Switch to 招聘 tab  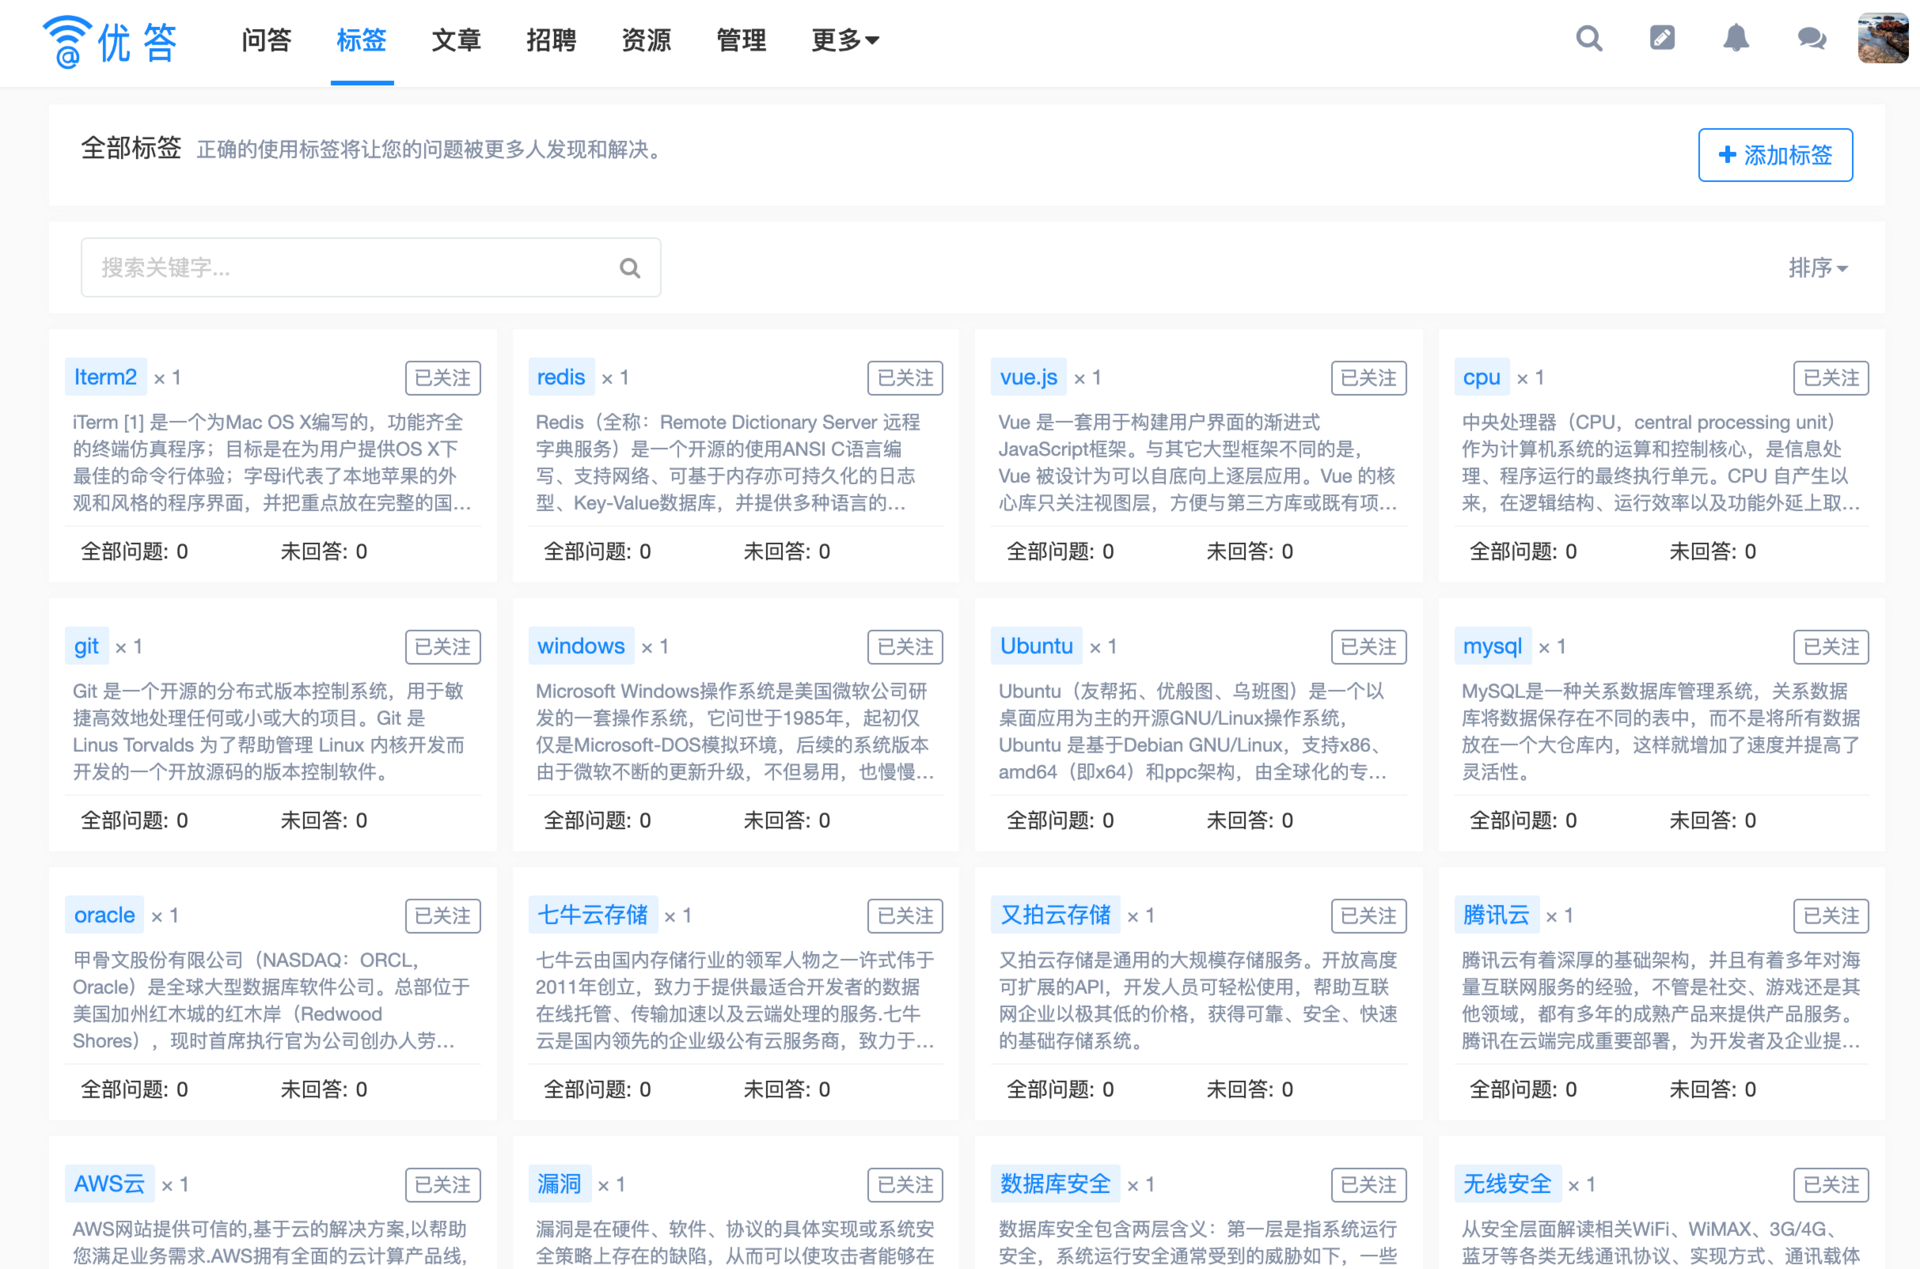coord(551,40)
